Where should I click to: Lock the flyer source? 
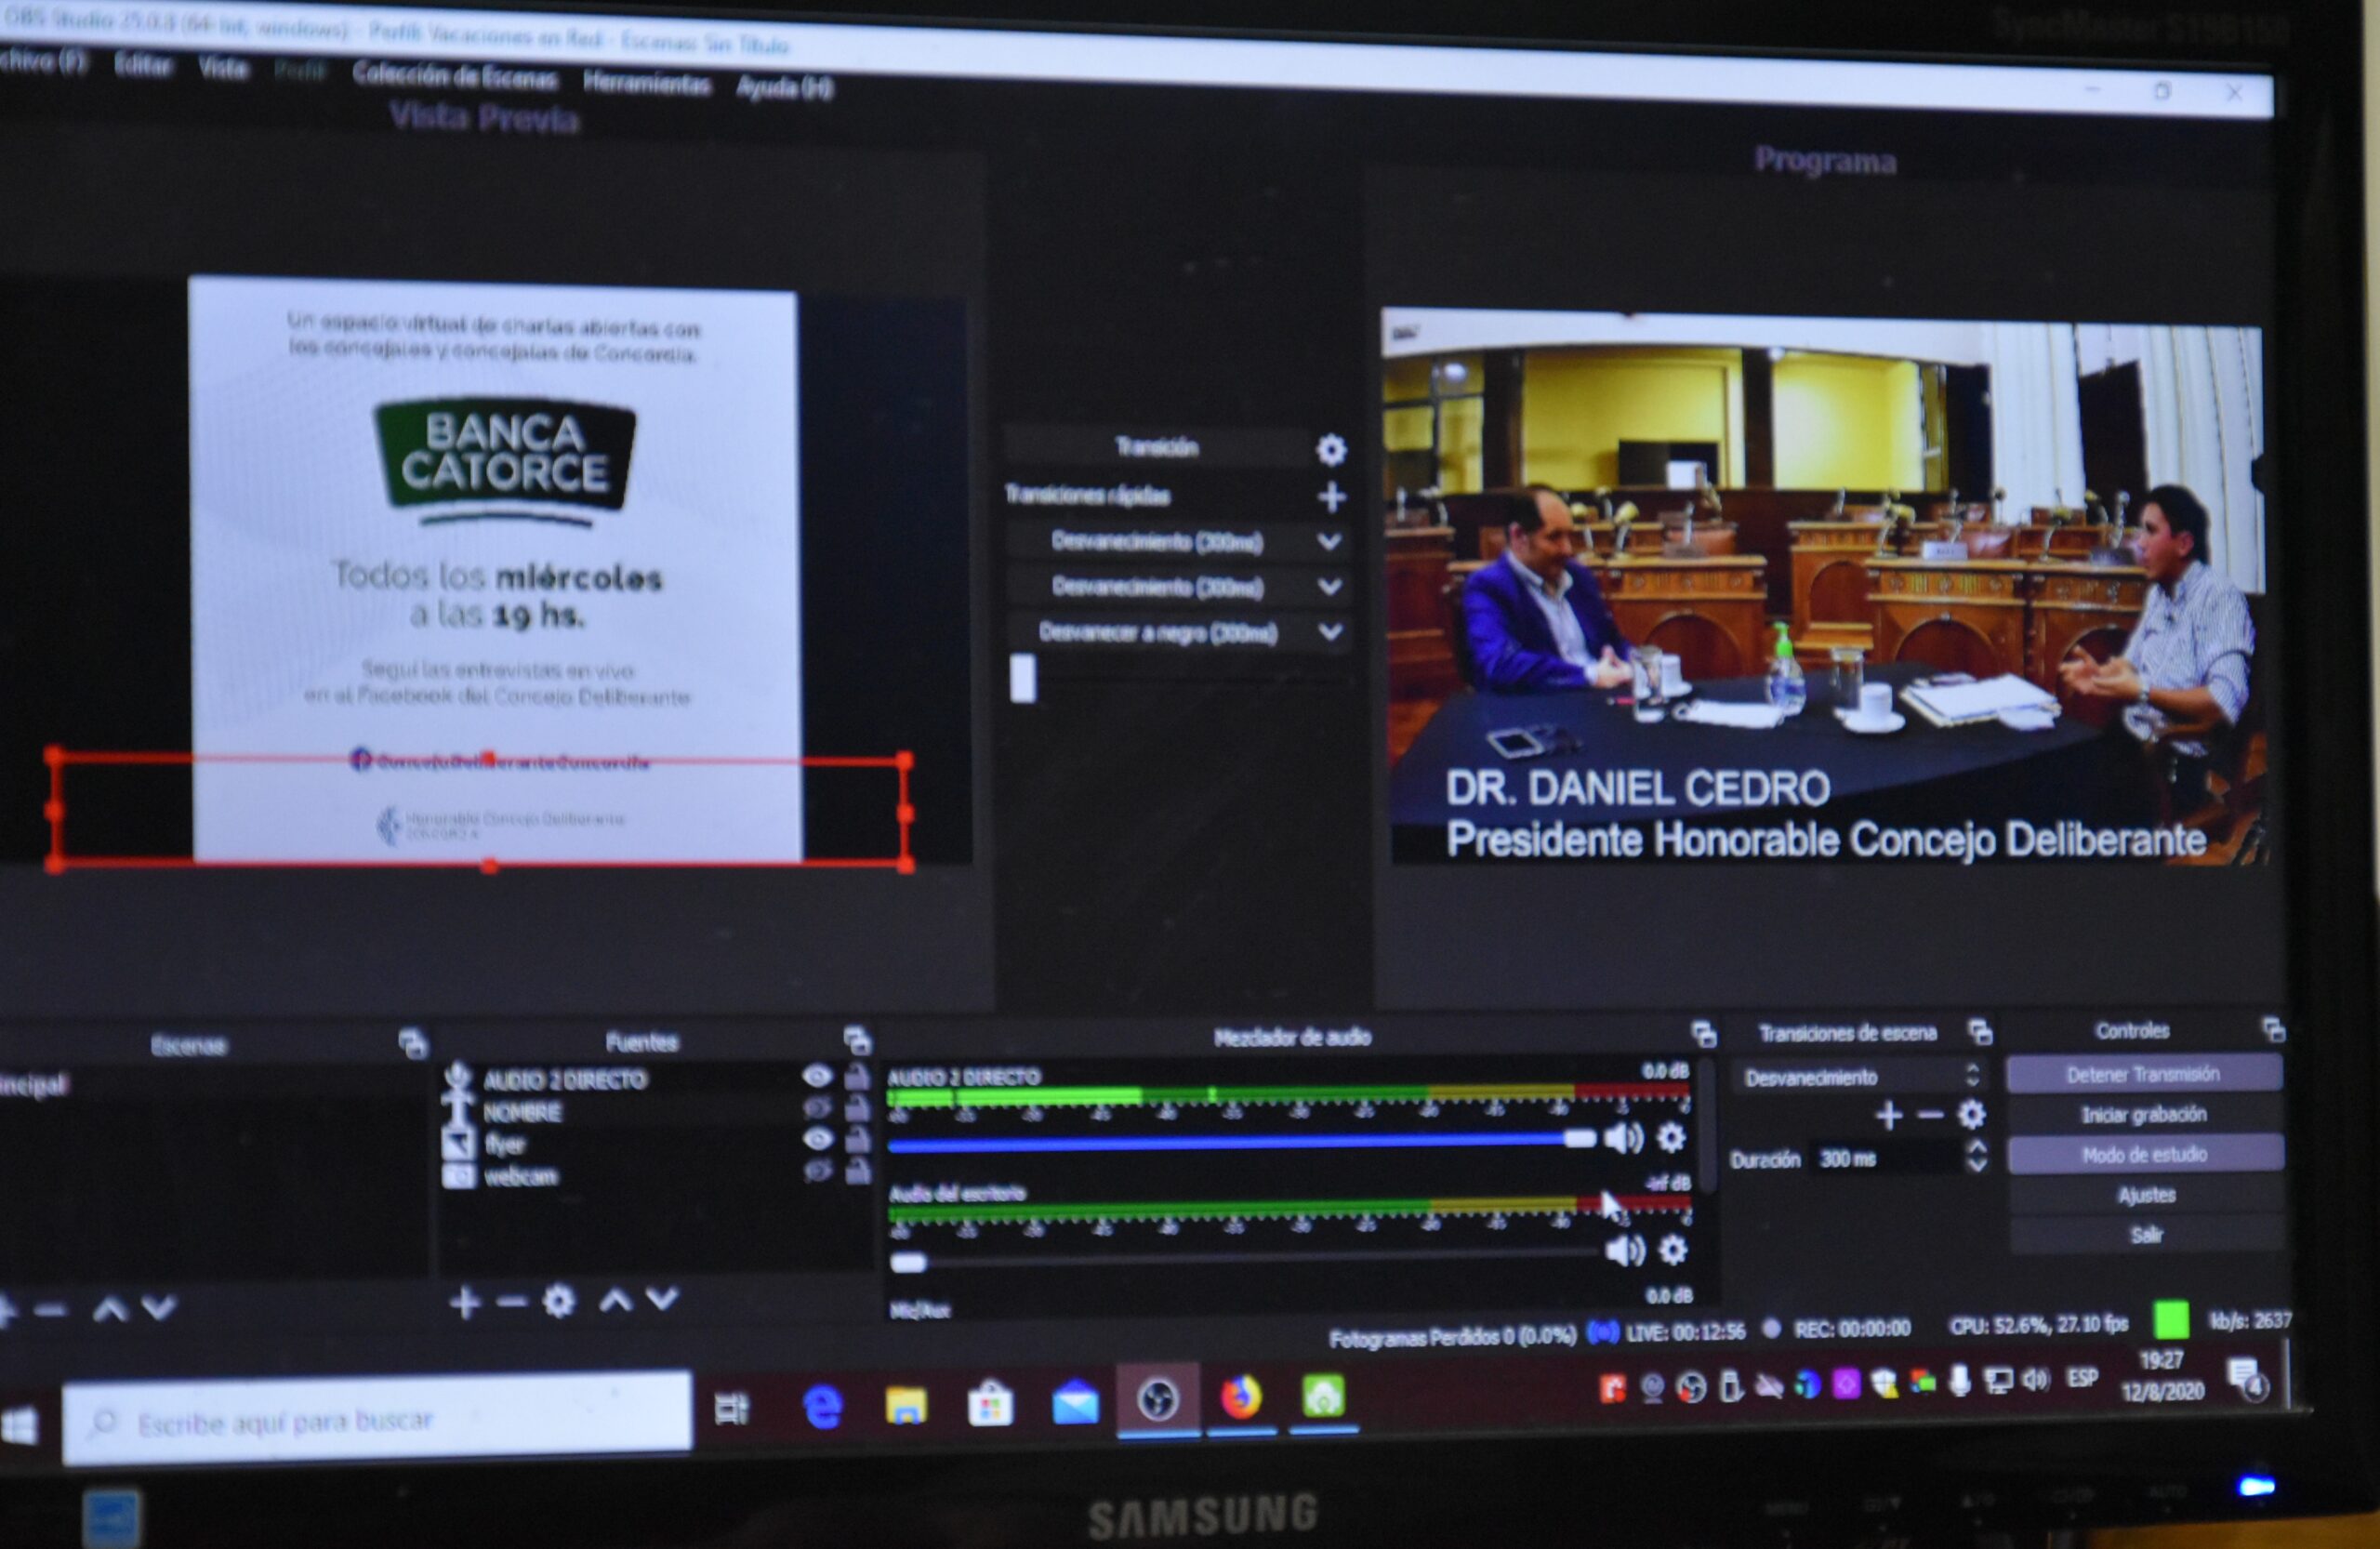pyautogui.click(x=857, y=1139)
